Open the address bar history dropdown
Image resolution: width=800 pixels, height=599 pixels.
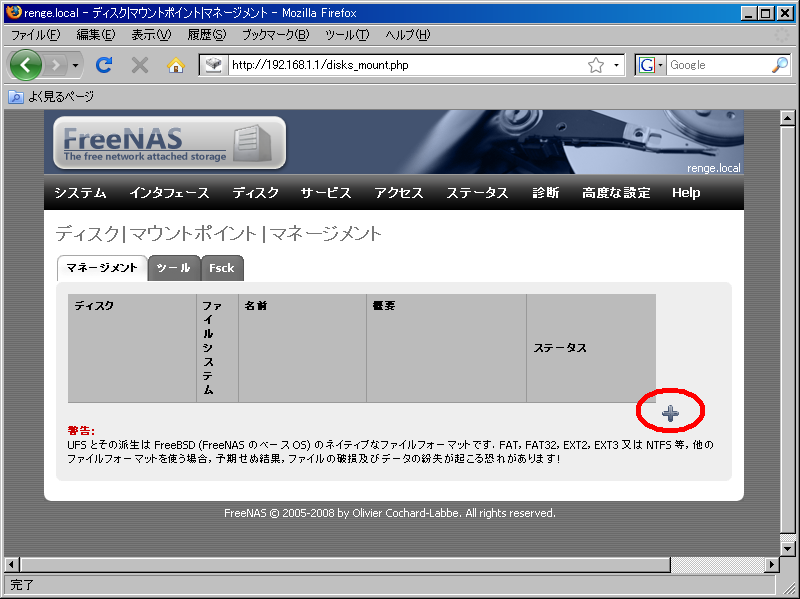616,65
